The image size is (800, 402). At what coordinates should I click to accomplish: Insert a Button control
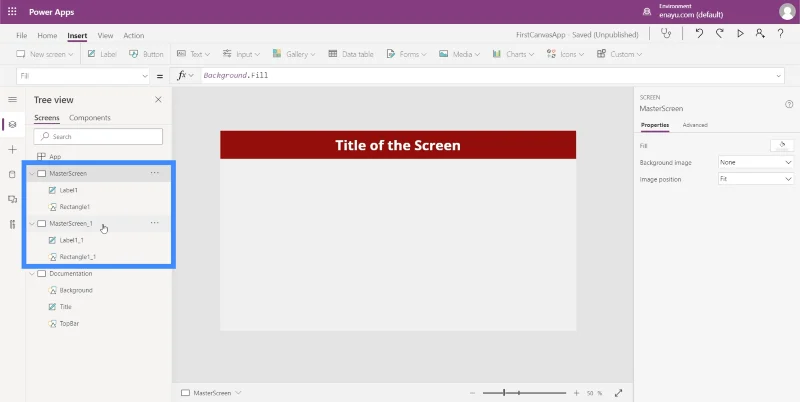click(146, 54)
